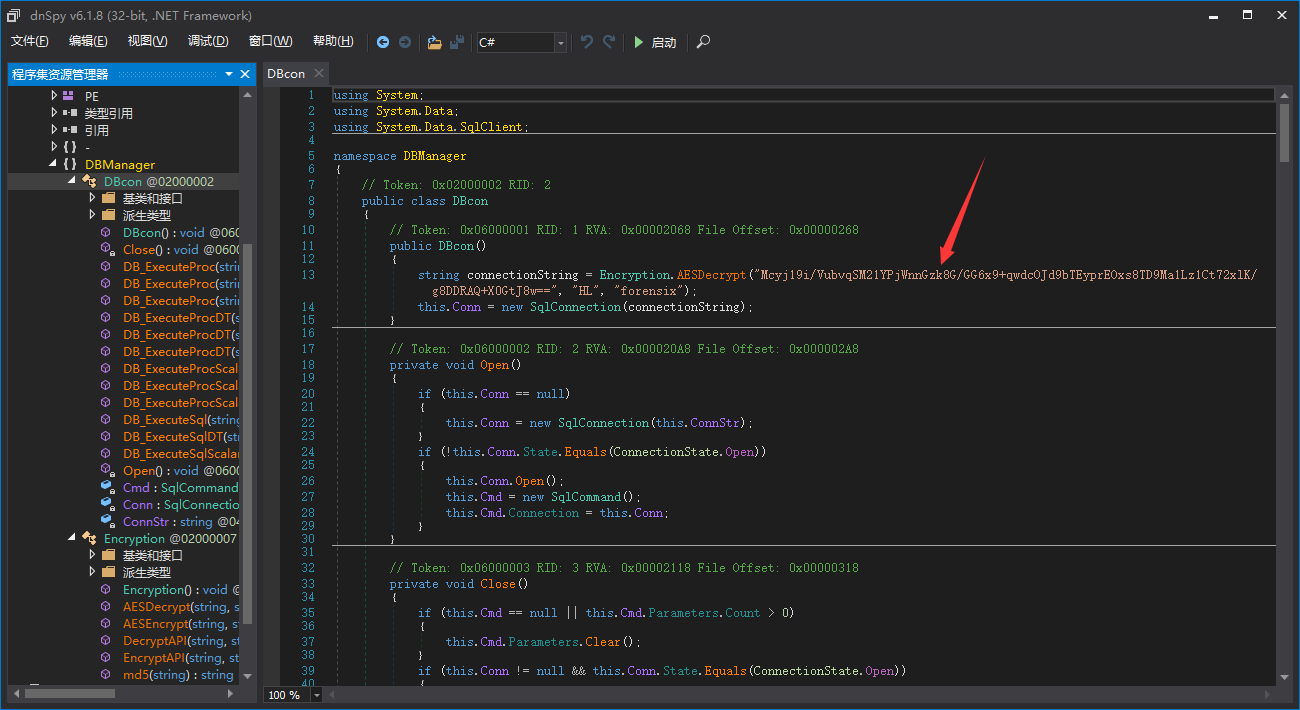Click the reference icon beside 类型引用
This screenshot has height=710, width=1300.
tap(69, 113)
